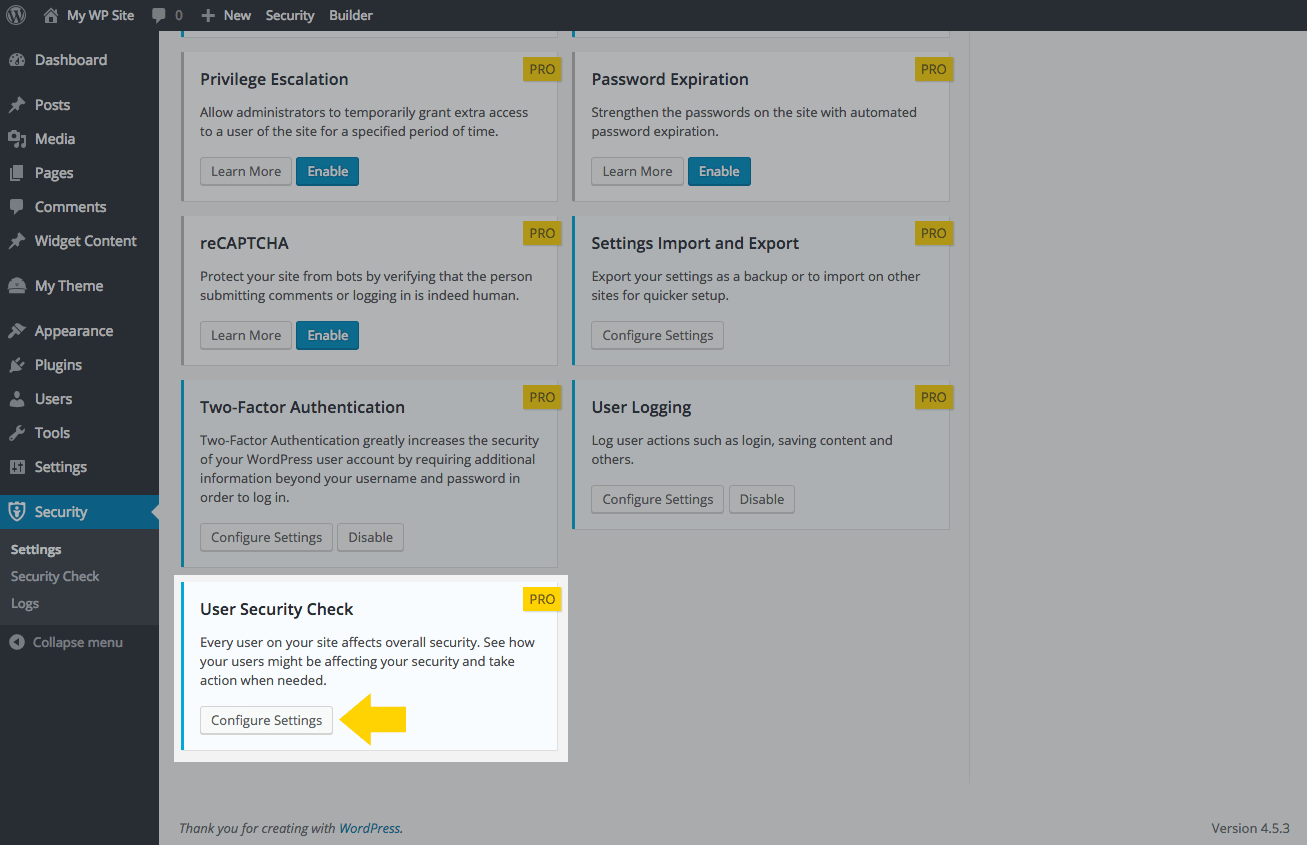This screenshot has height=845, width=1307.
Task: Select the Appearance paintbrush icon
Action: pos(21,330)
